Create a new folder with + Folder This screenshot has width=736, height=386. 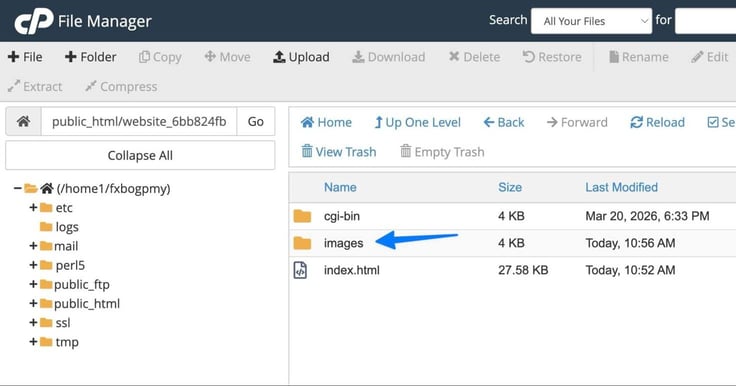coord(91,57)
